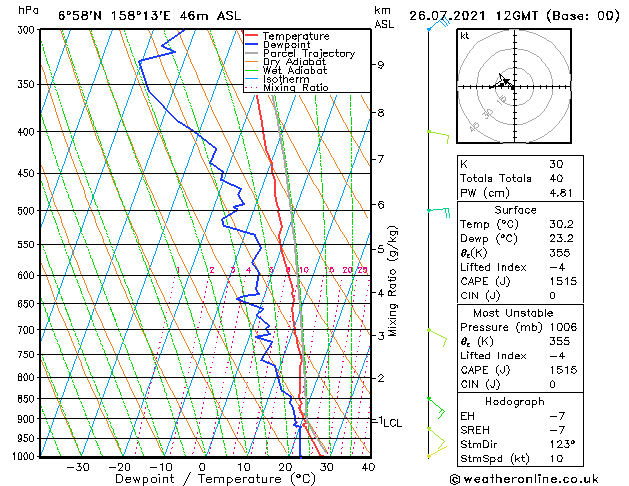Click the 600 hPa pressure level label
This screenshot has height=486, width=629.
tap(28, 275)
